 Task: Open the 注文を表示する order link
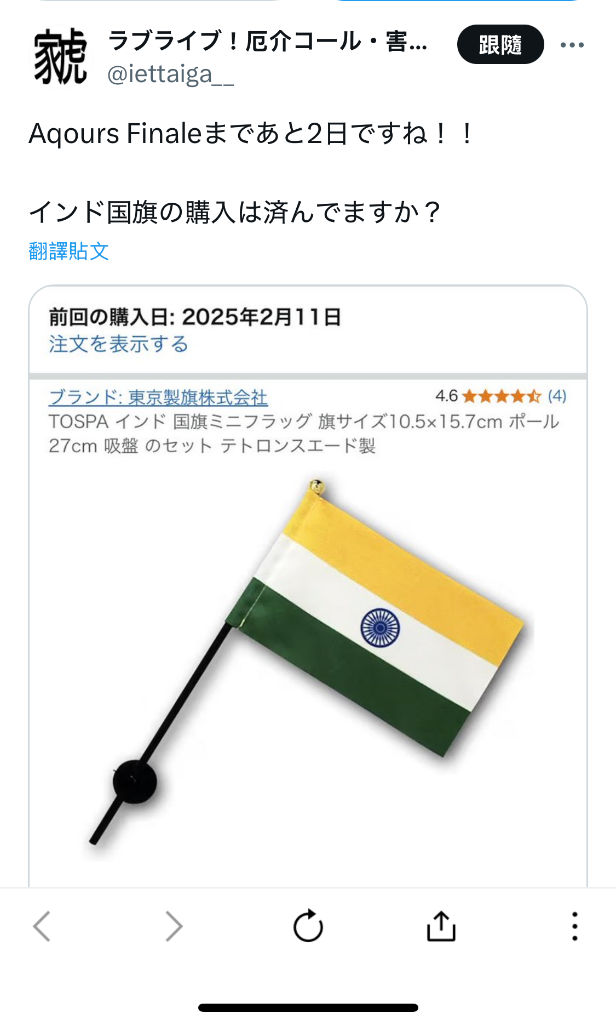118,344
